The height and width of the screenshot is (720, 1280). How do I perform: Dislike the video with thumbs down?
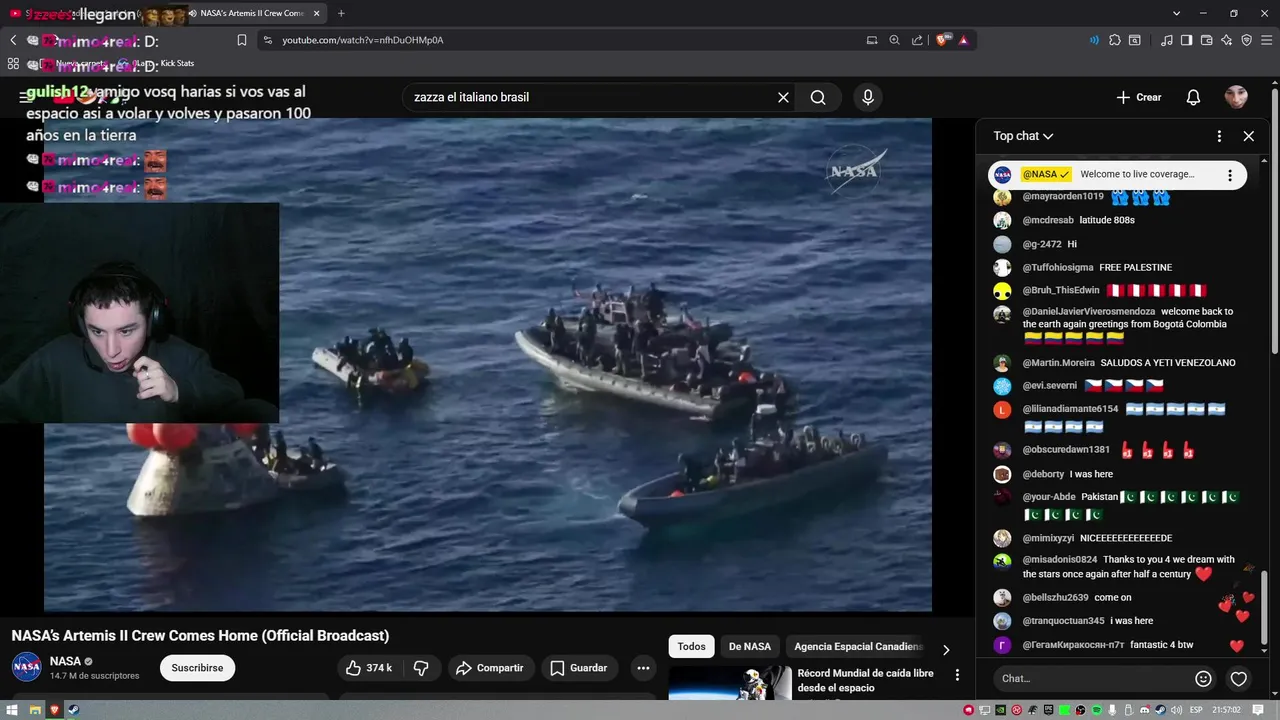[421, 668]
